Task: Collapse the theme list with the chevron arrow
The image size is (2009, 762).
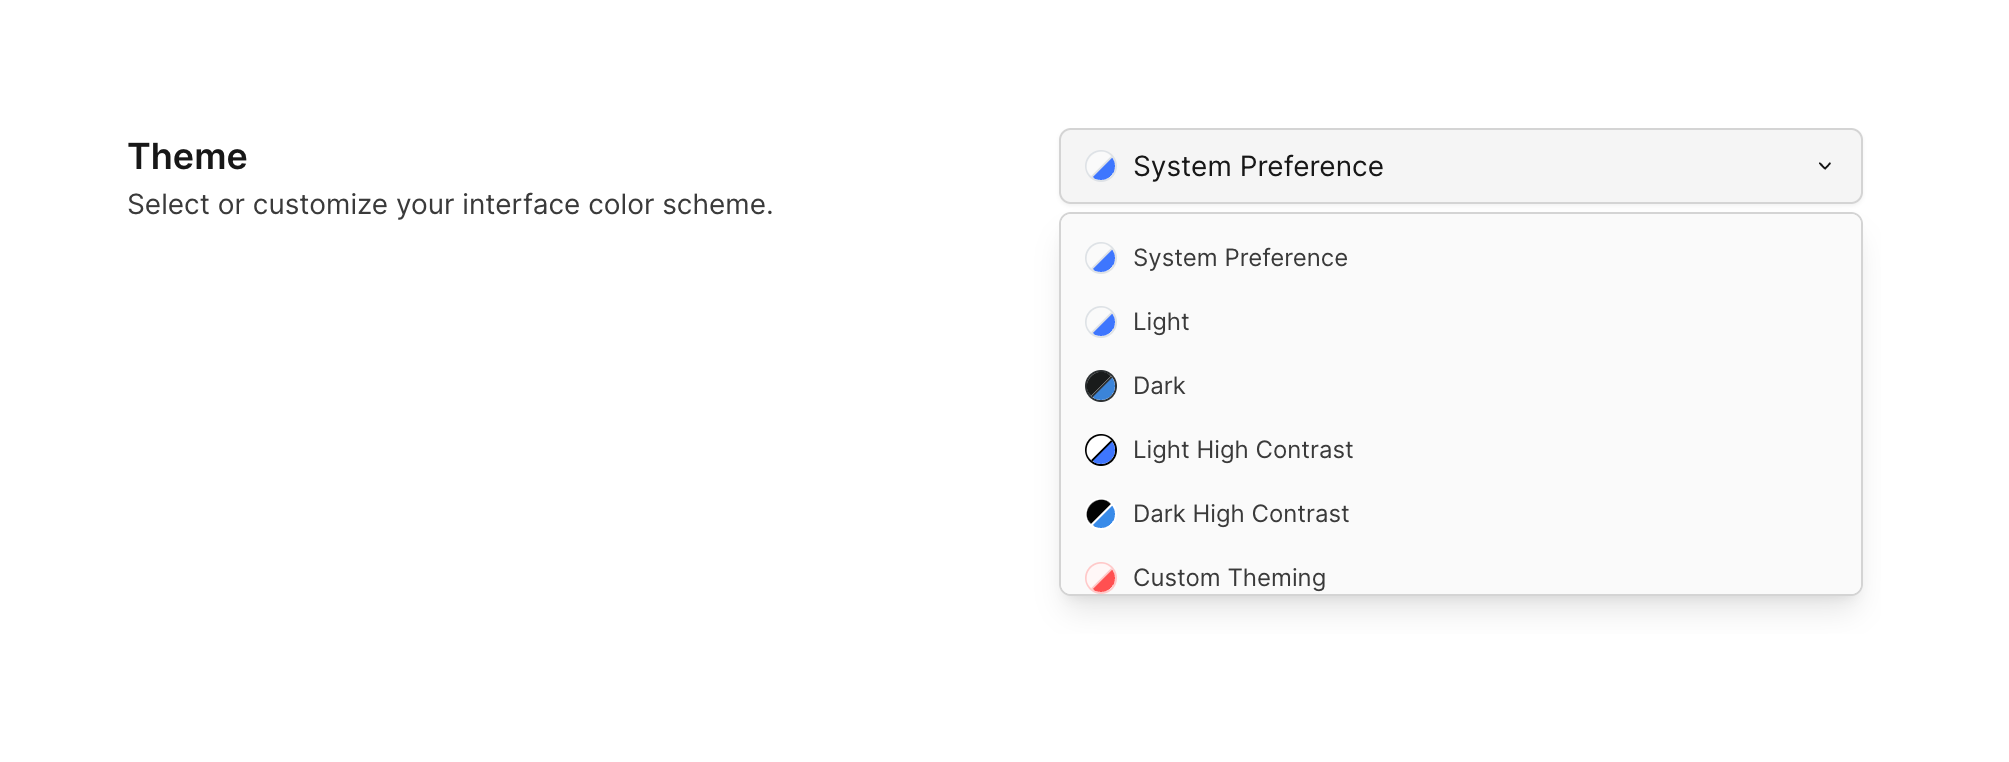Action: click(1824, 166)
